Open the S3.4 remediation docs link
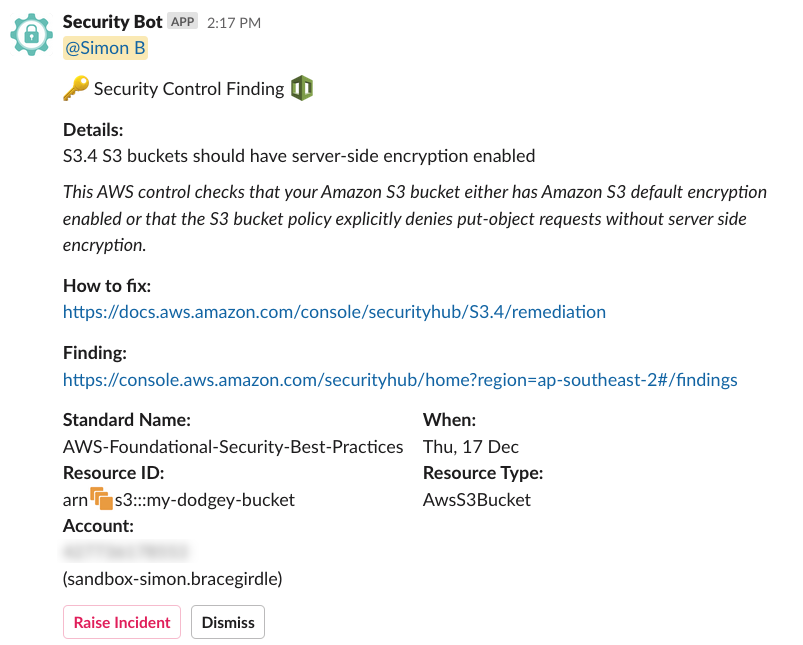The height and width of the screenshot is (645, 803). (x=334, y=311)
